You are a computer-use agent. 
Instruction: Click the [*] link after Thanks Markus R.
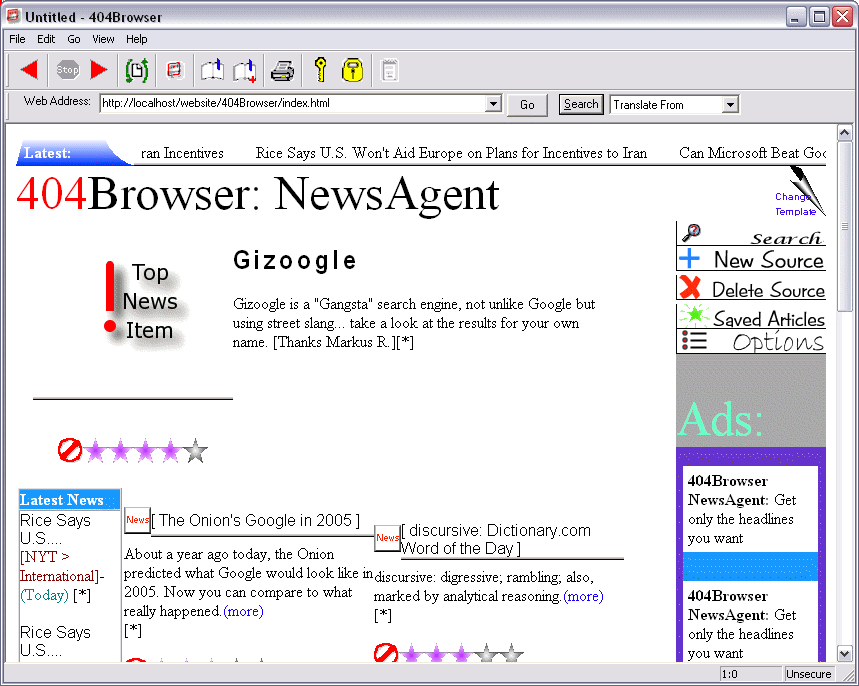(405, 342)
